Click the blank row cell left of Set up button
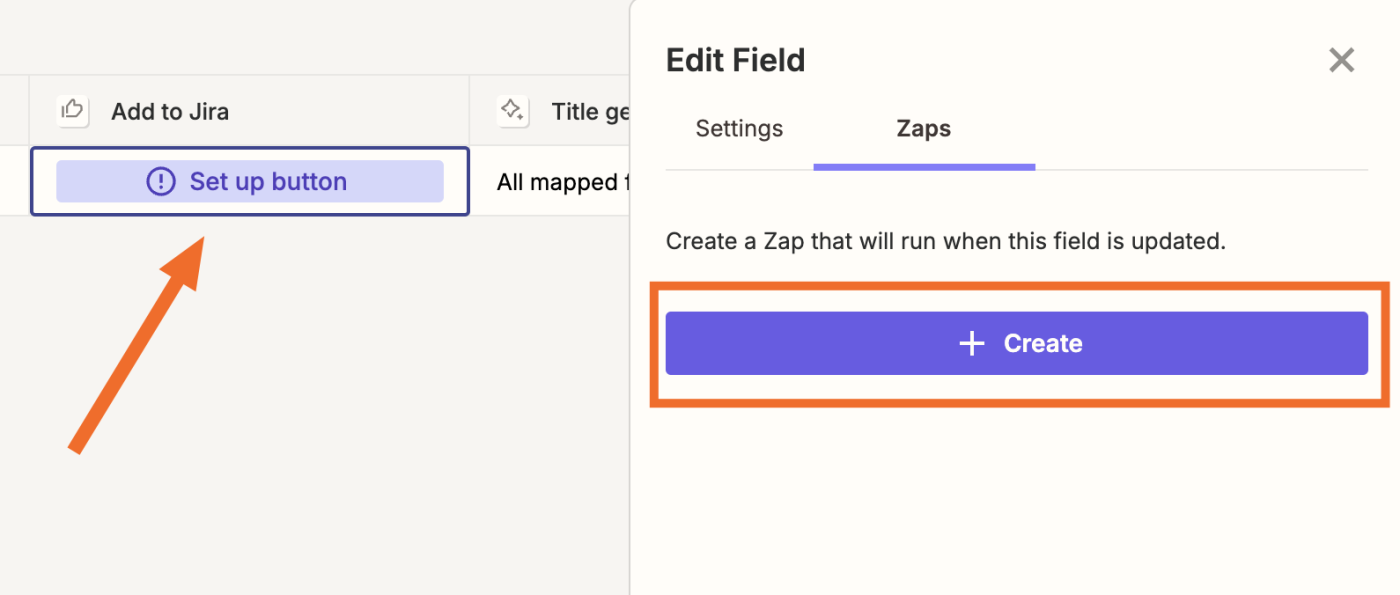This screenshot has width=1400, height=595. 14,181
